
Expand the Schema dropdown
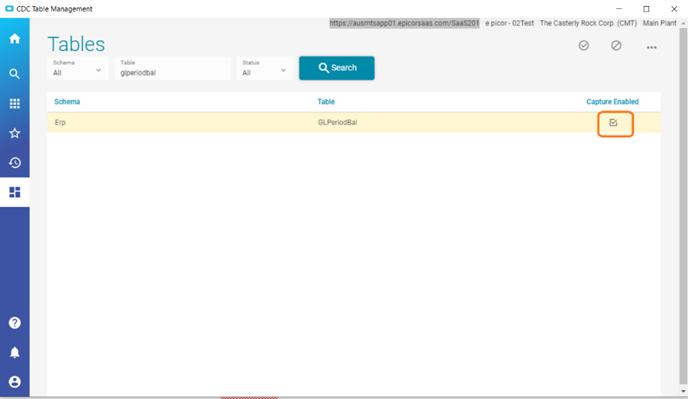click(x=78, y=68)
